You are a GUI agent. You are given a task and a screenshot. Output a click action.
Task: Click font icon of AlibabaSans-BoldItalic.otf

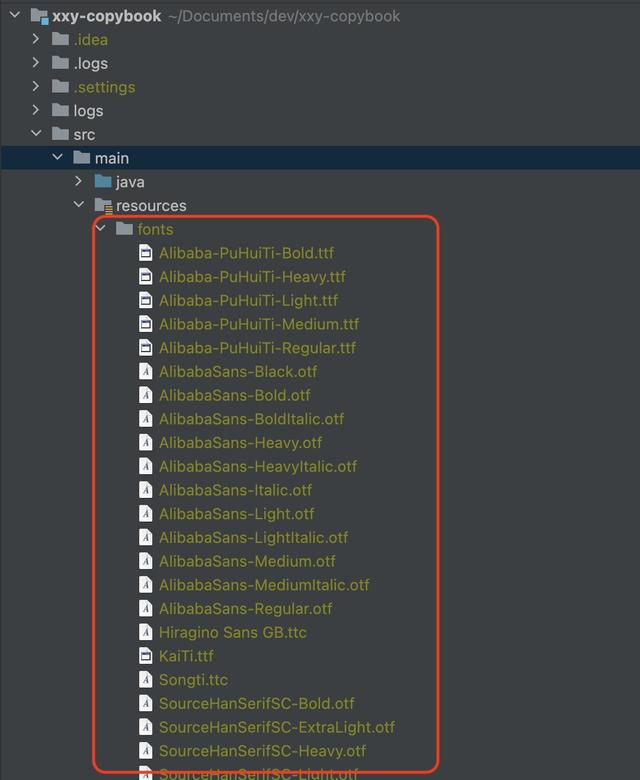(146, 419)
